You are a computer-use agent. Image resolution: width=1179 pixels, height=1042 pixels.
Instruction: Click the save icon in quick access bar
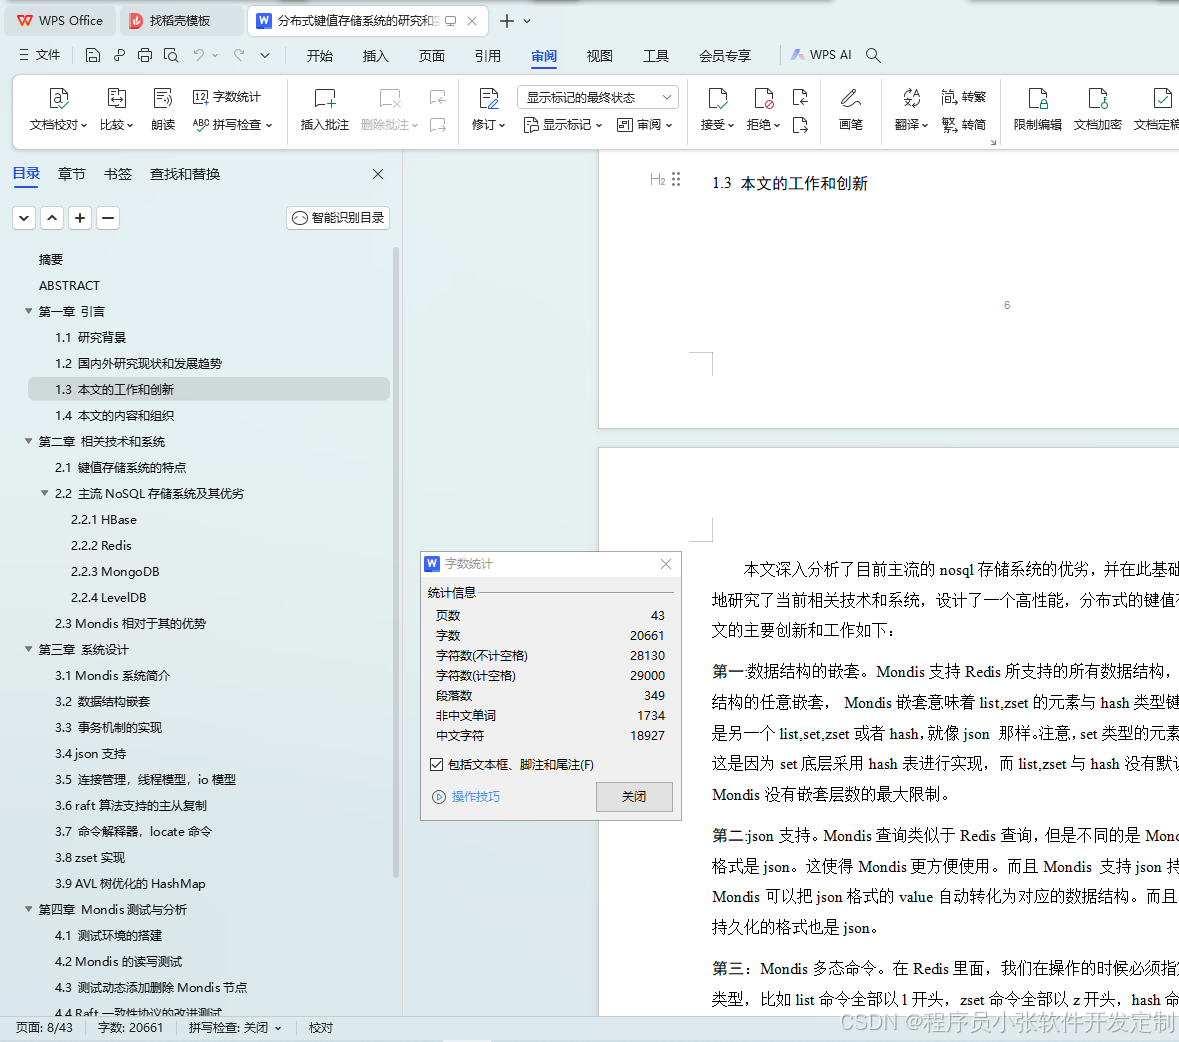pyautogui.click(x=92, y=55)
